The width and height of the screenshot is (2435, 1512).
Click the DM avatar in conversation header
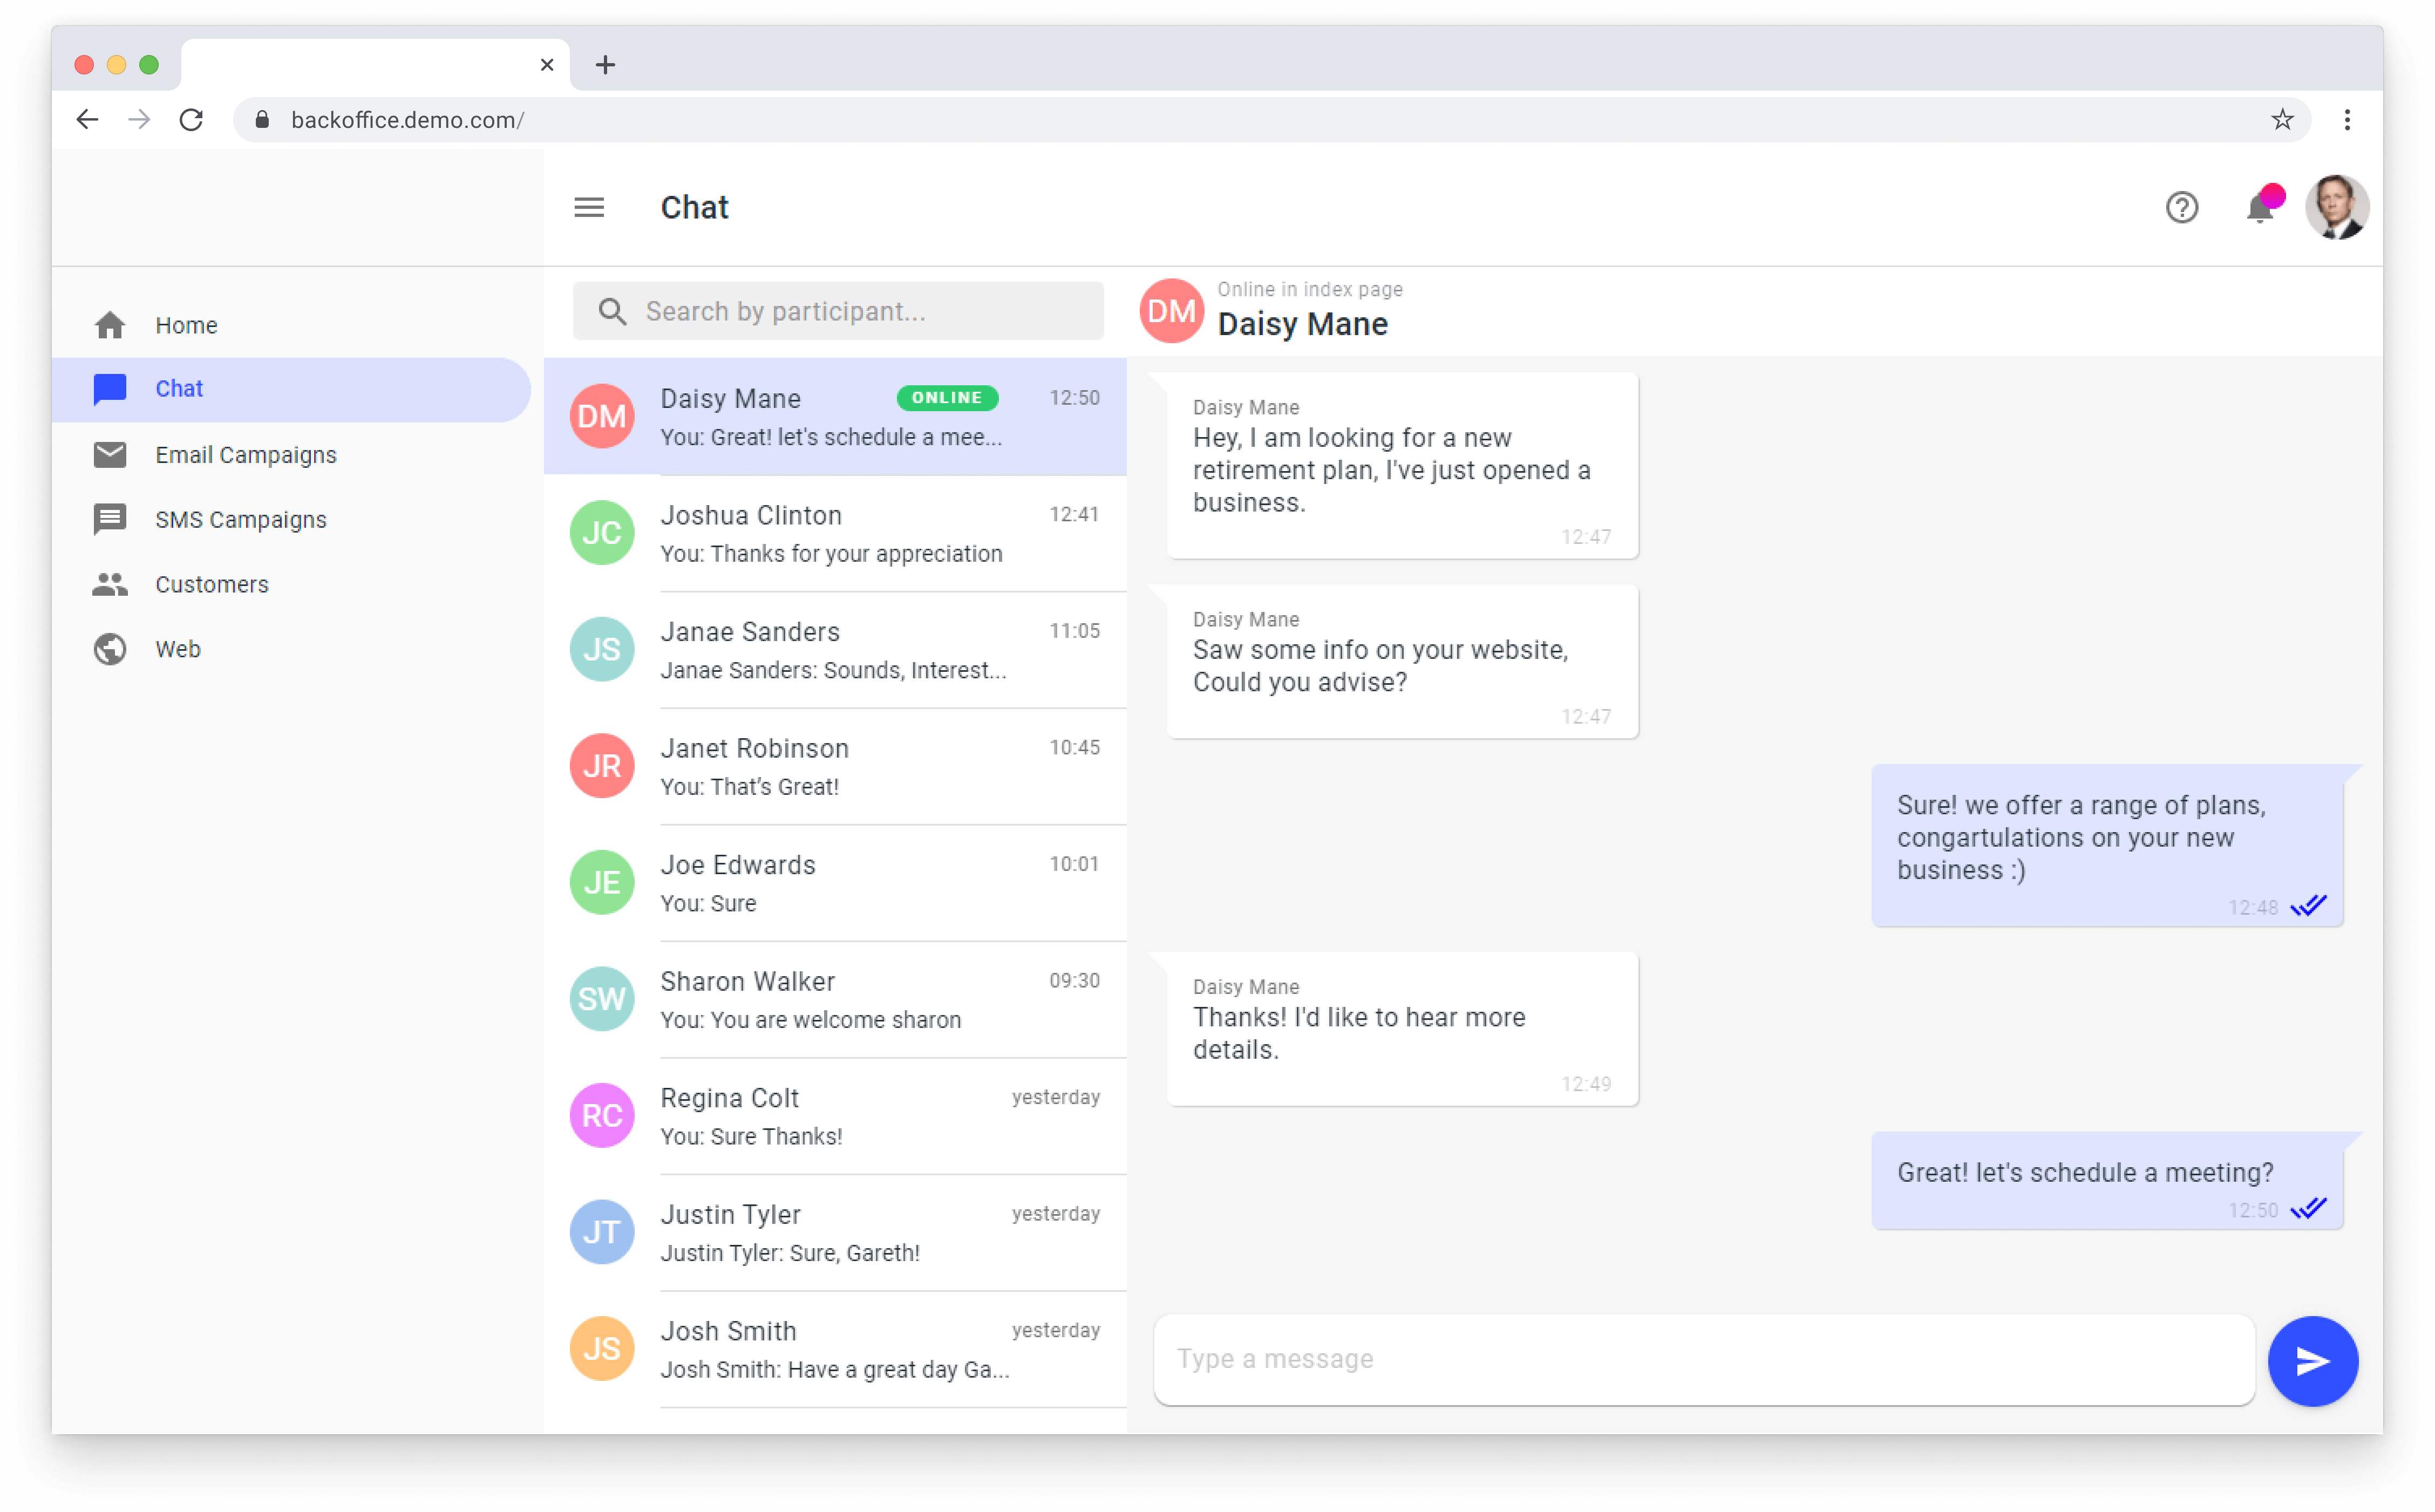[1171, 311]
